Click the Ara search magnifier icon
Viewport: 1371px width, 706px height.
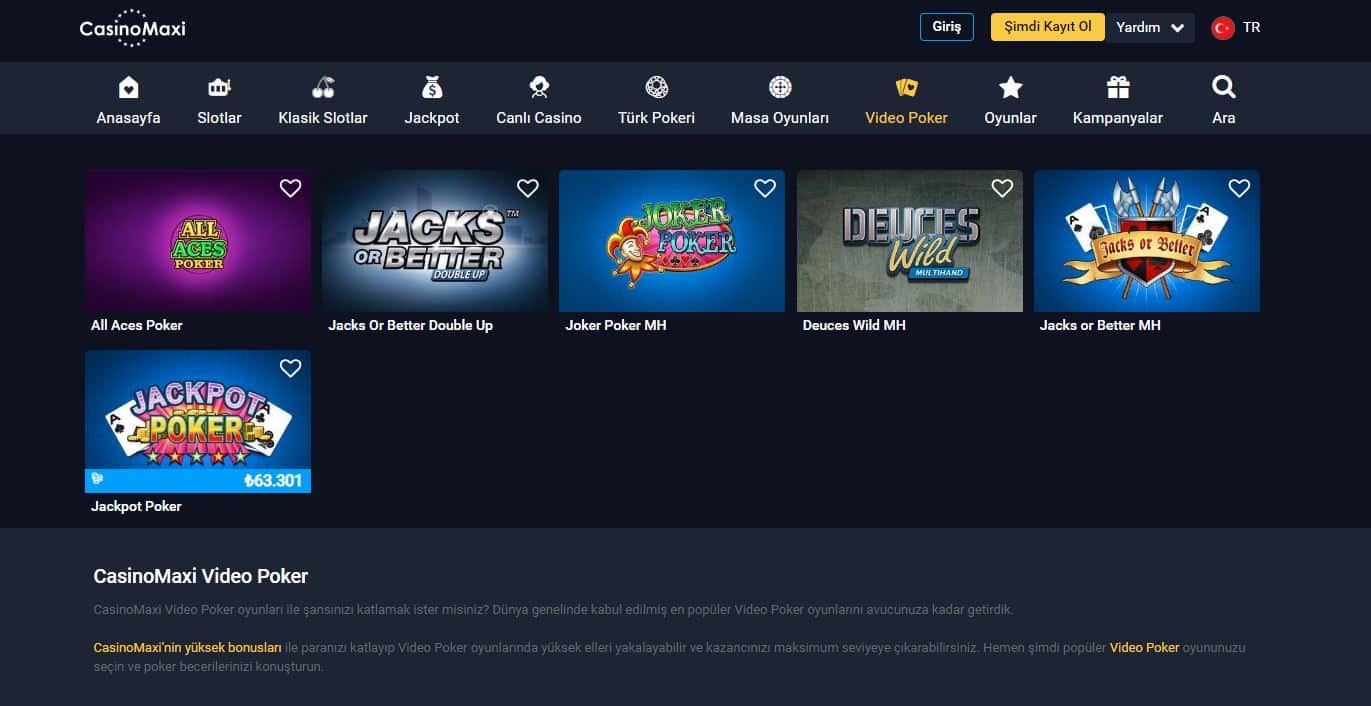click(x=1224, y=87)
